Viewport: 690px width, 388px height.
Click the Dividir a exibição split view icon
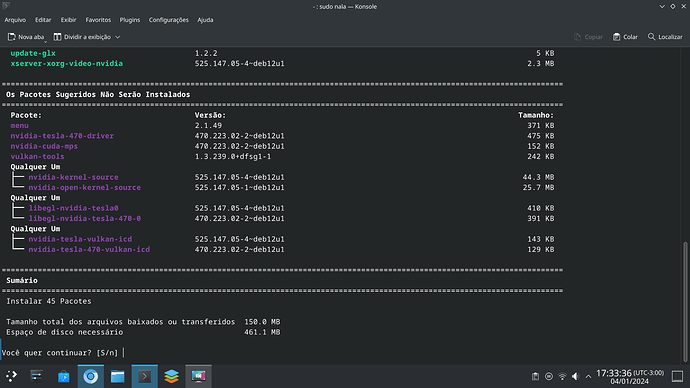[58, 37]
